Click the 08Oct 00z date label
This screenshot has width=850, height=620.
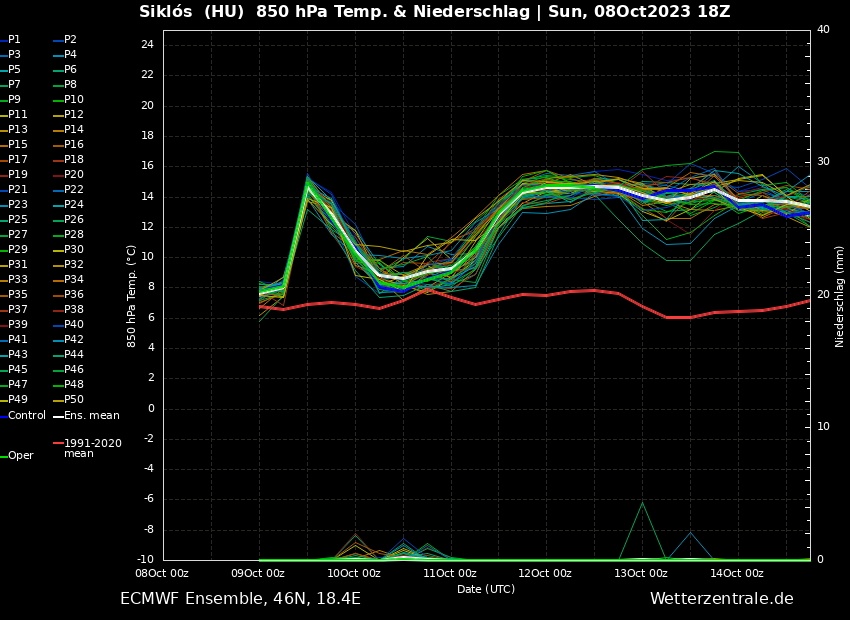[162, 573]
